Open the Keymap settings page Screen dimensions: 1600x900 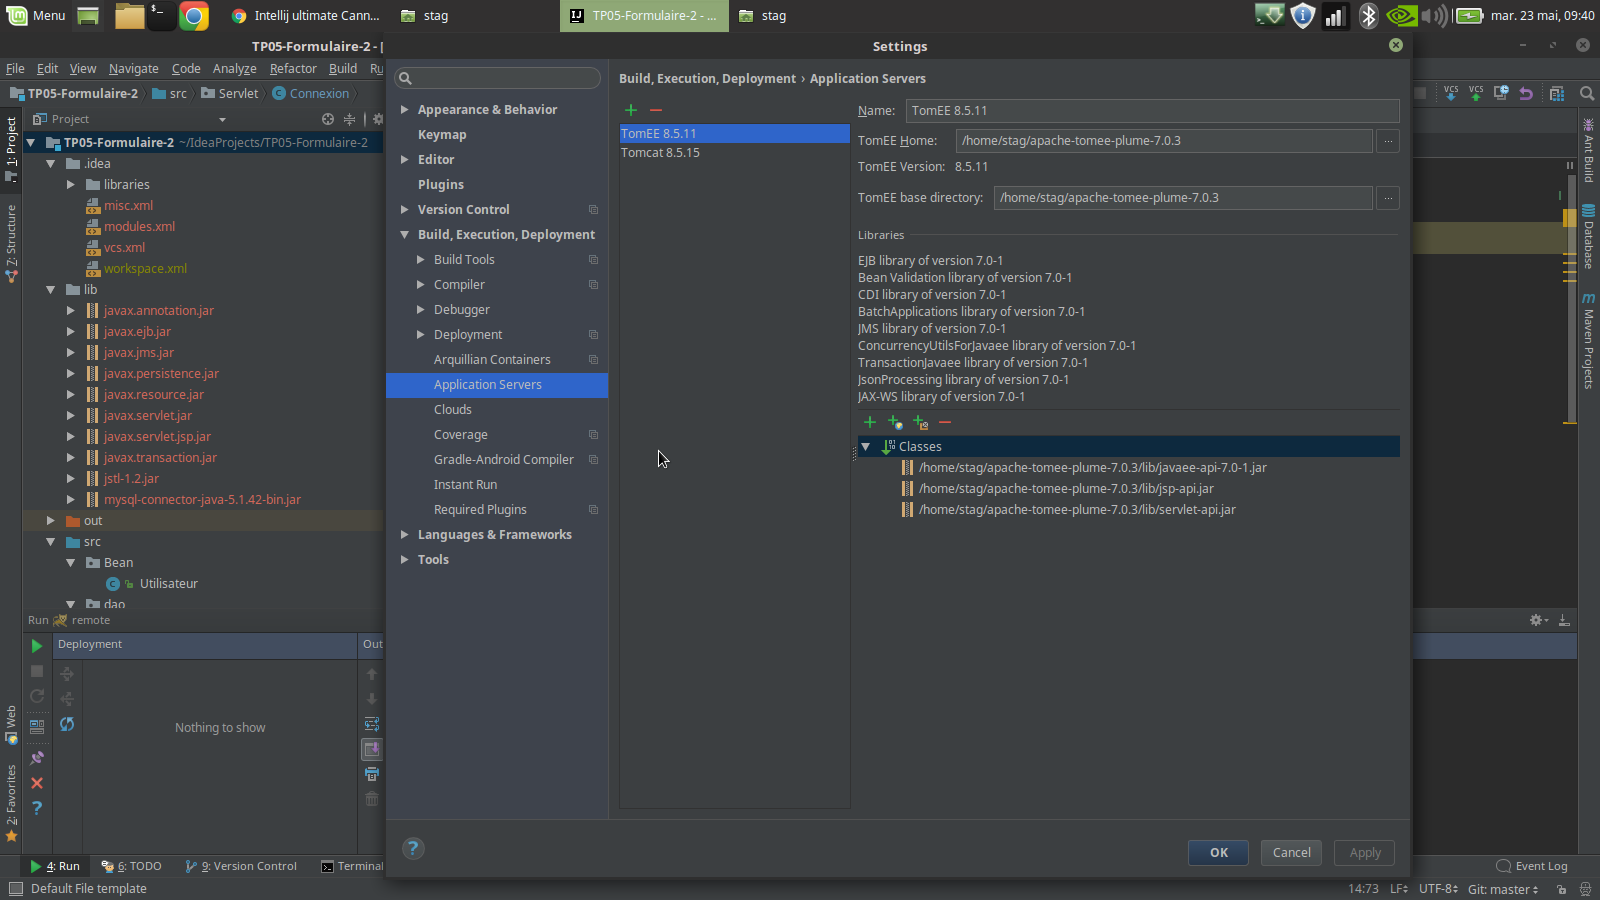point(442,135)
